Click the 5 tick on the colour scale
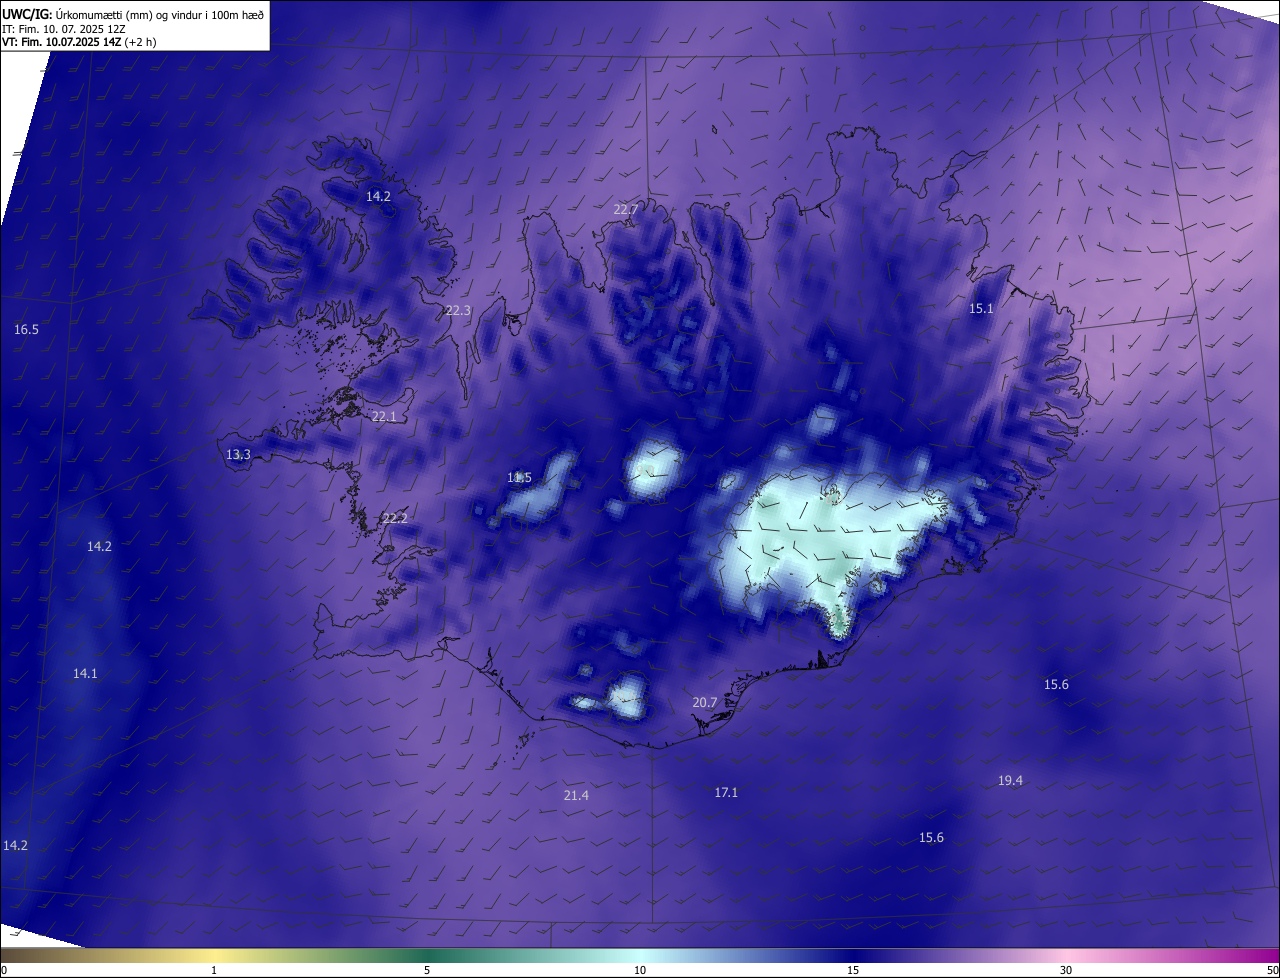 pos(427,970)
